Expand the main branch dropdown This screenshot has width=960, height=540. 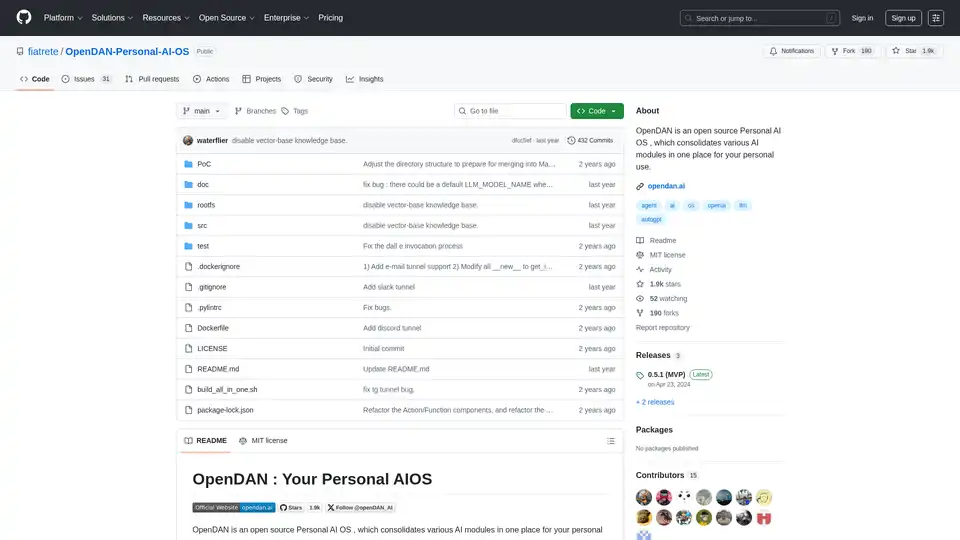click(x=203, y=111)
